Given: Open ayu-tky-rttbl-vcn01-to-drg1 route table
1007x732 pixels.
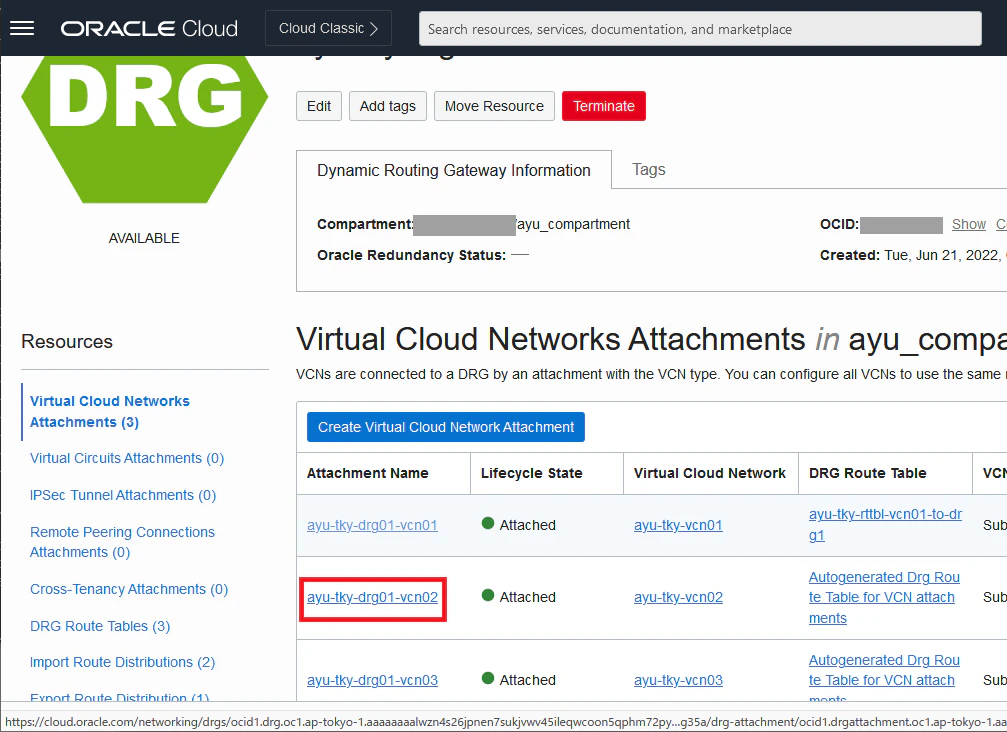Looking at the screenshot, I should [x=885, y=525].
